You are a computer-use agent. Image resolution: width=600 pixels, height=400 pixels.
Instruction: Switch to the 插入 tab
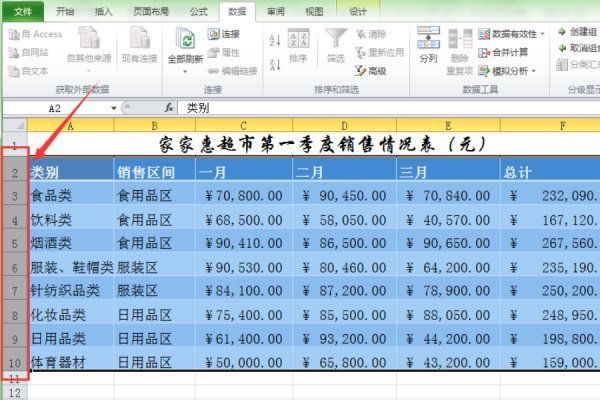point(103,11)
